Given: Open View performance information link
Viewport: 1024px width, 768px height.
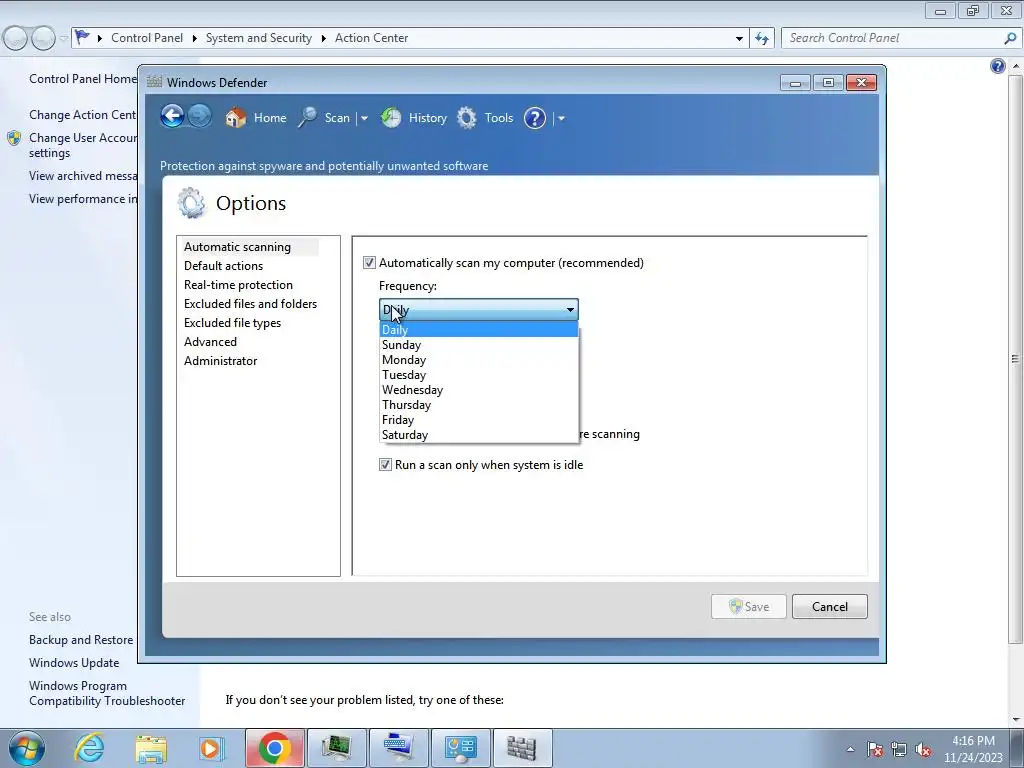Looking at the screenshot, I should tap(83, 199).
